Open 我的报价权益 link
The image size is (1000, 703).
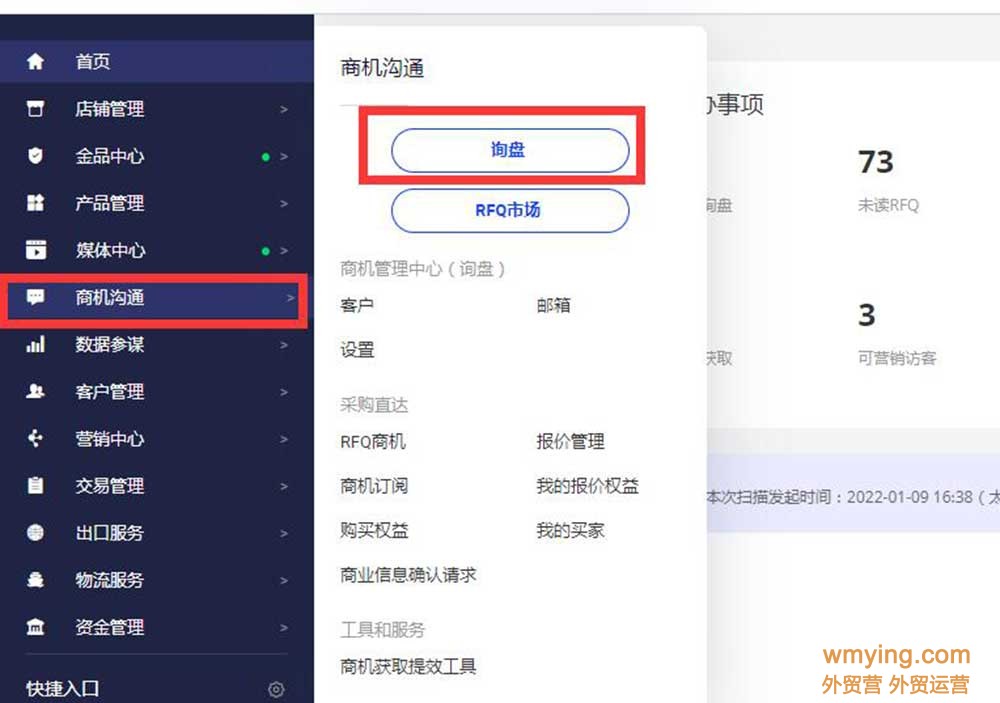(x=587, y=486)
